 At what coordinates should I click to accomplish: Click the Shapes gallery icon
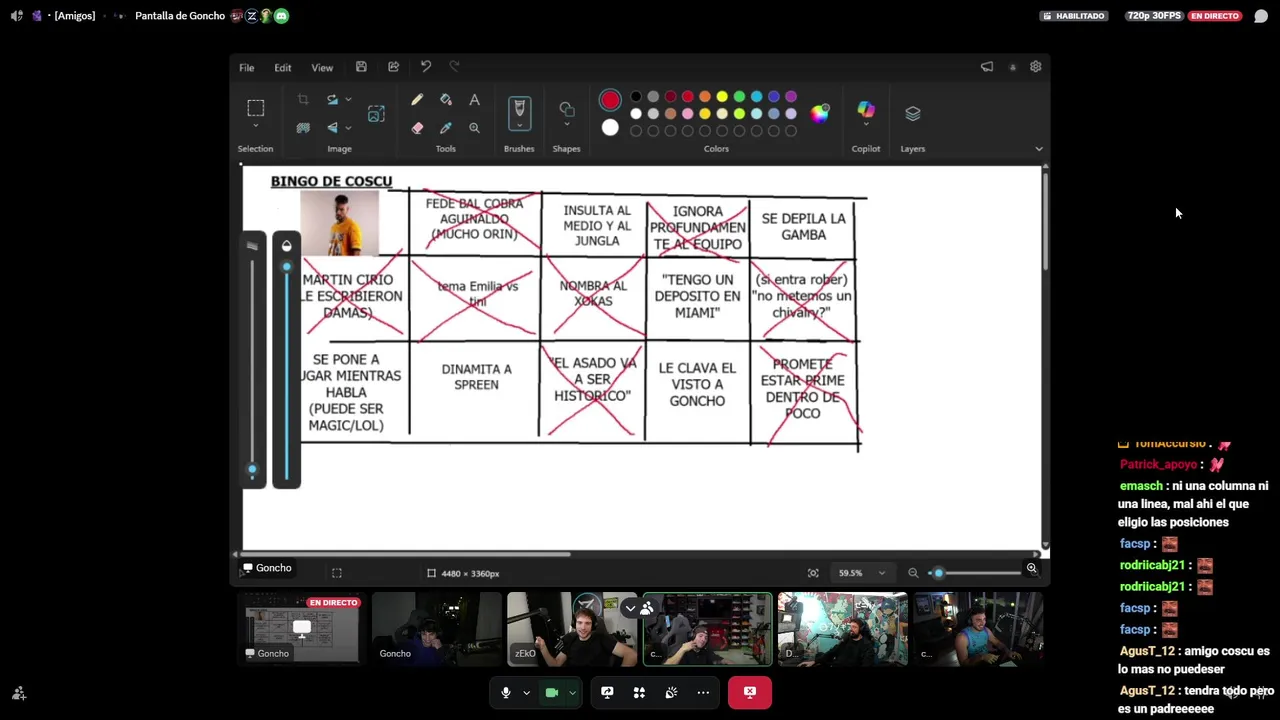[x=567, y=109]
